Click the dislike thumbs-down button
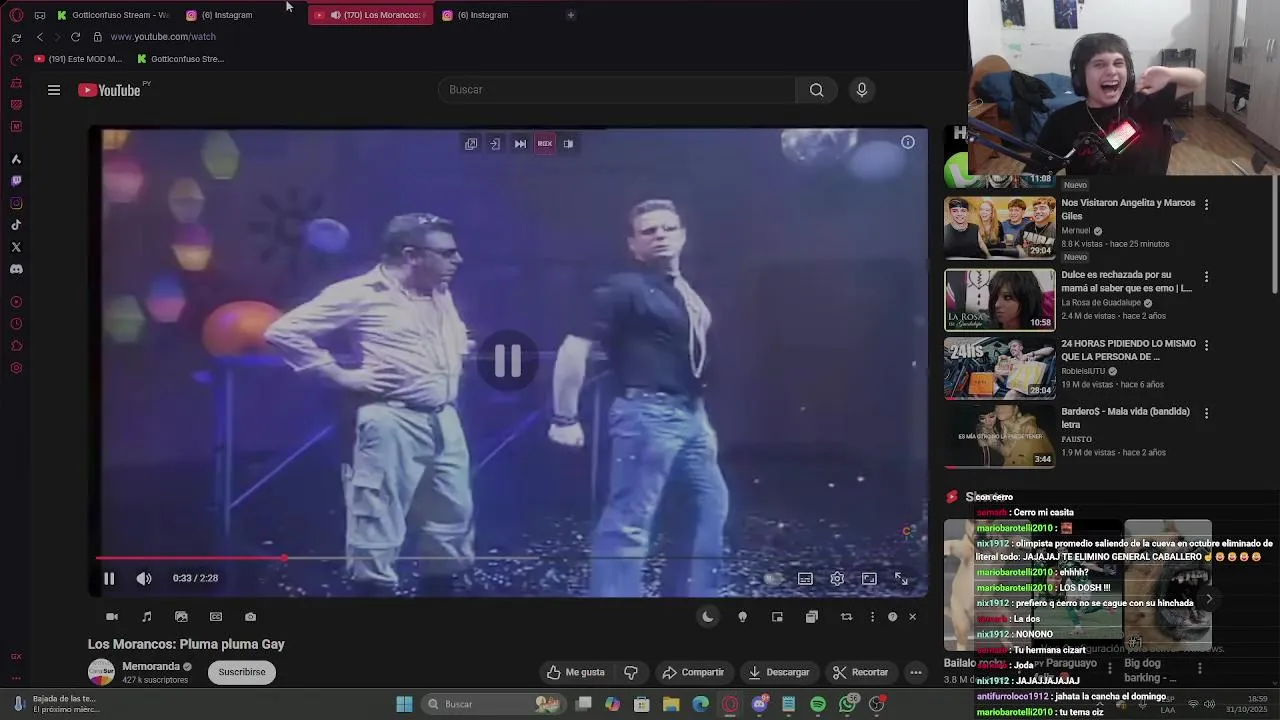The image size is (1280, 720). tap(631, 672)
